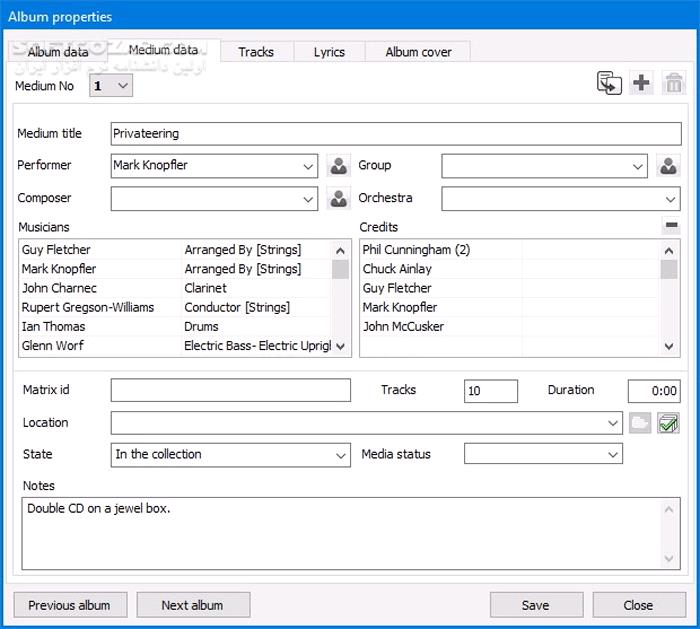Click the minus icon above Credits list

point(671,227)
